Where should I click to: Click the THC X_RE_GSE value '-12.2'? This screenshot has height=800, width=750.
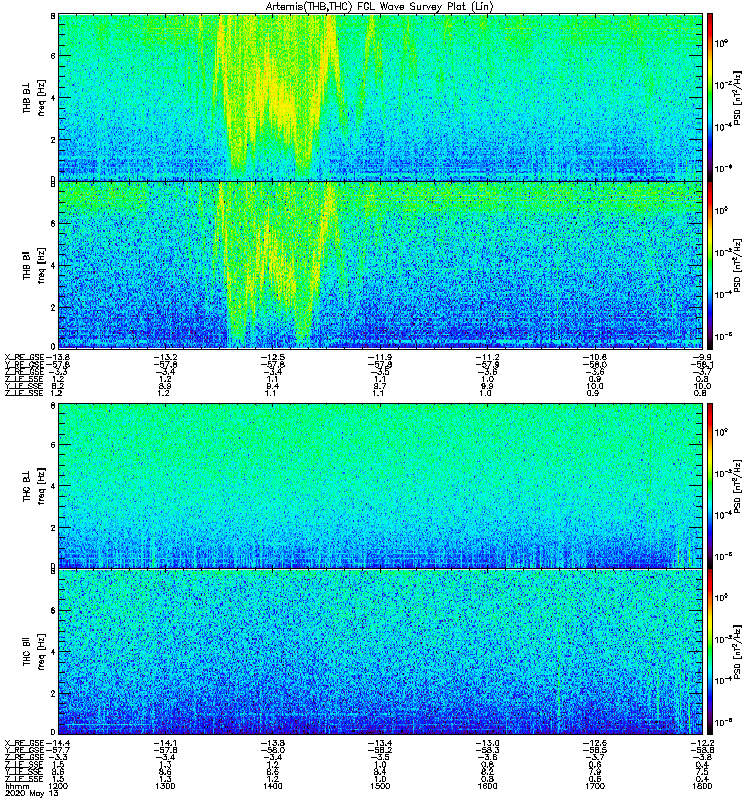coord(702,743)
